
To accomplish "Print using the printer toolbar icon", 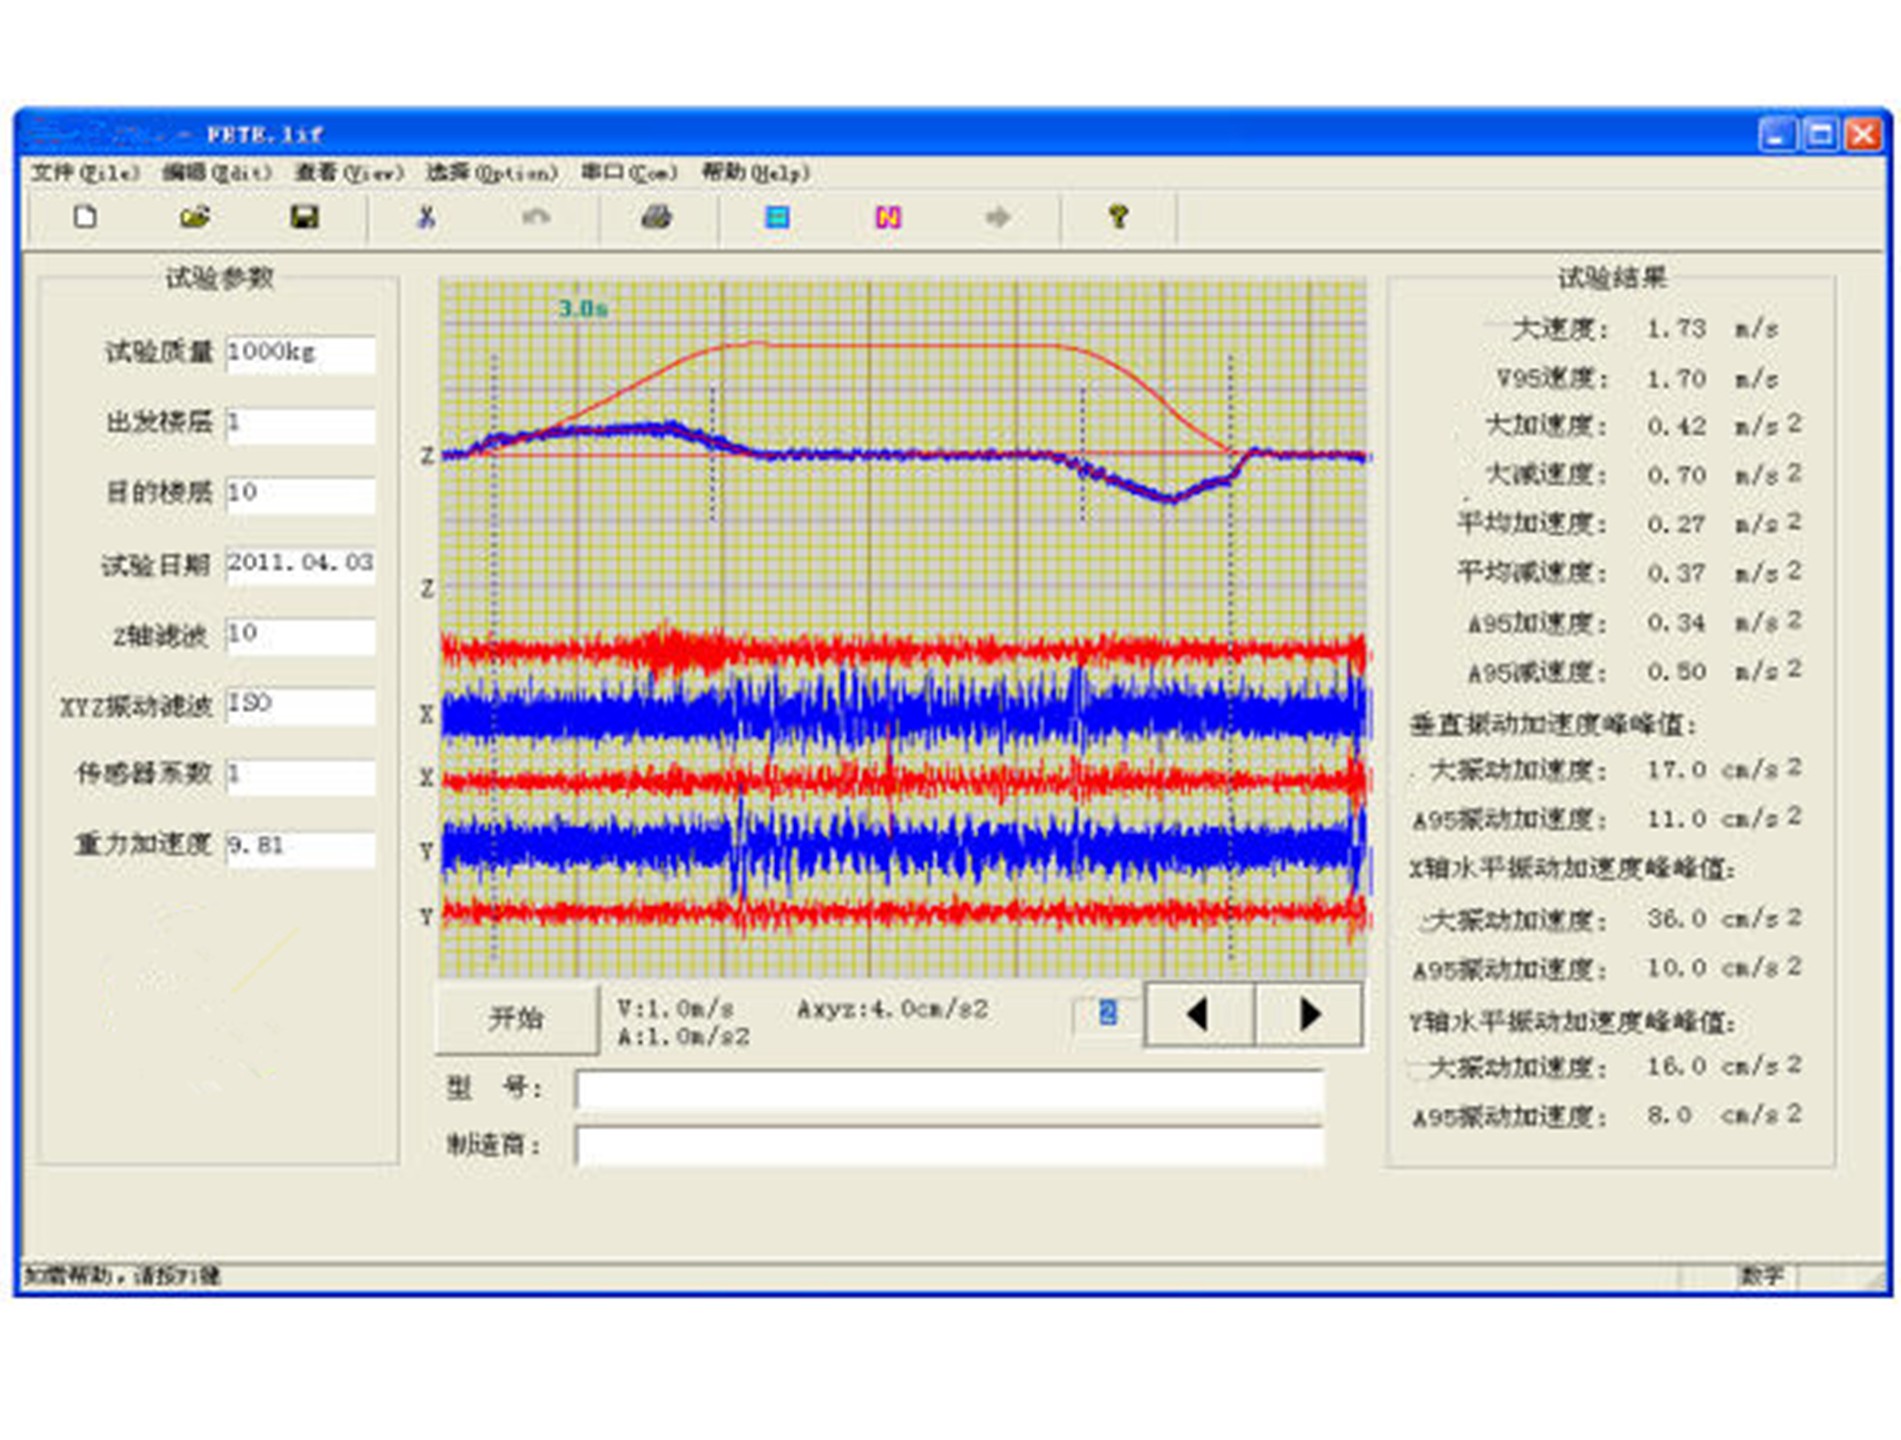I will [657, 217].
